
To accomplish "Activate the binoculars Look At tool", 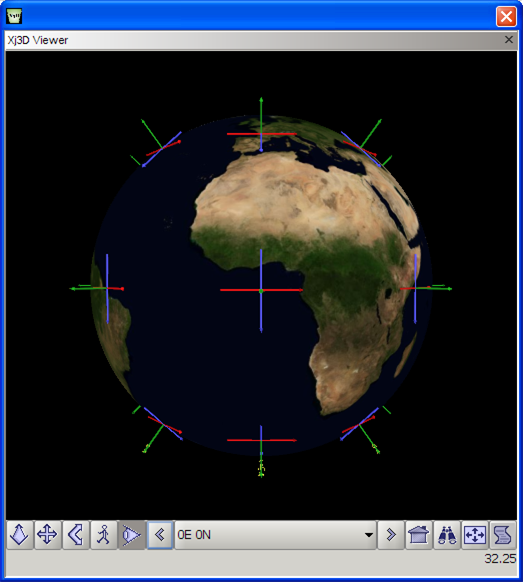I will [x=447, y=535].
